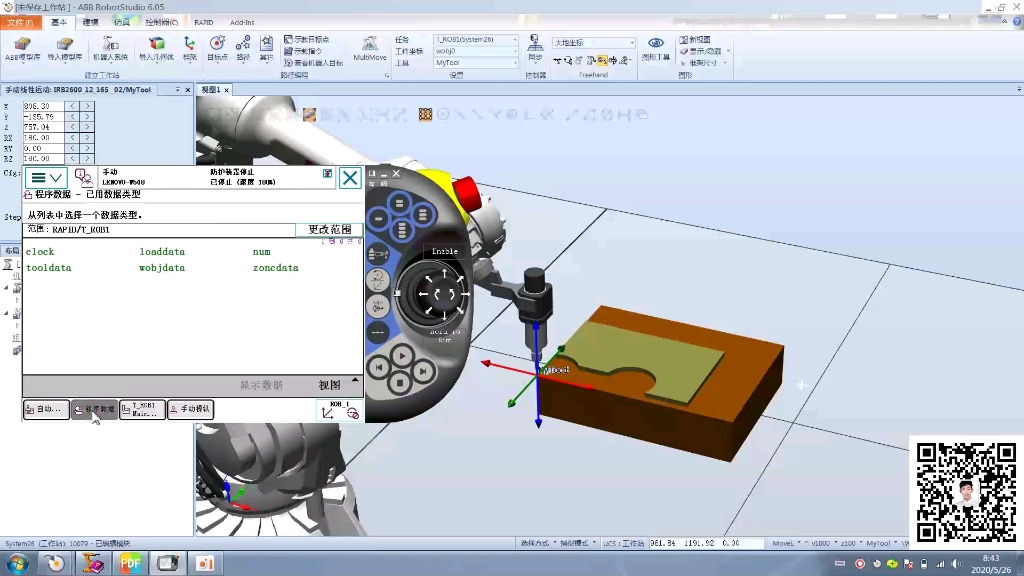This screenshot has height=576, width=1024.
Task: Open the 任务 T_ROB1(System26) dropdown
Action: tap(516, 40)
